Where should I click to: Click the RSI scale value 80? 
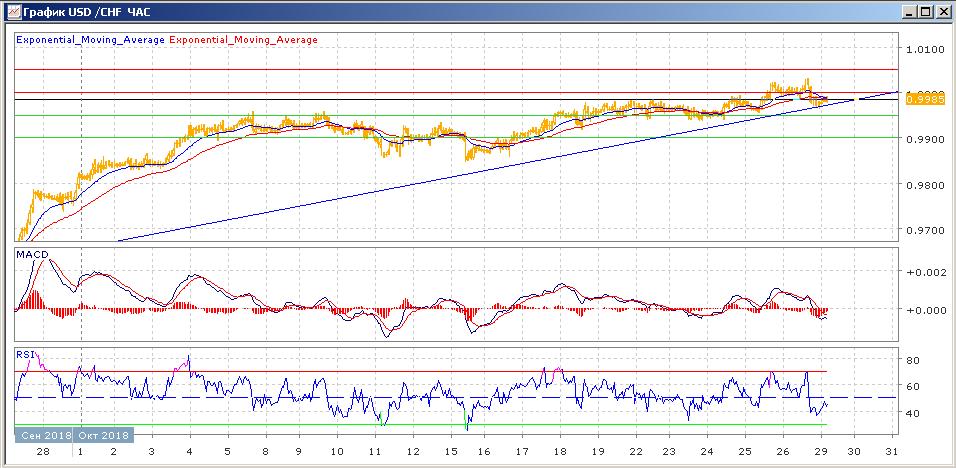click(914, 360)
